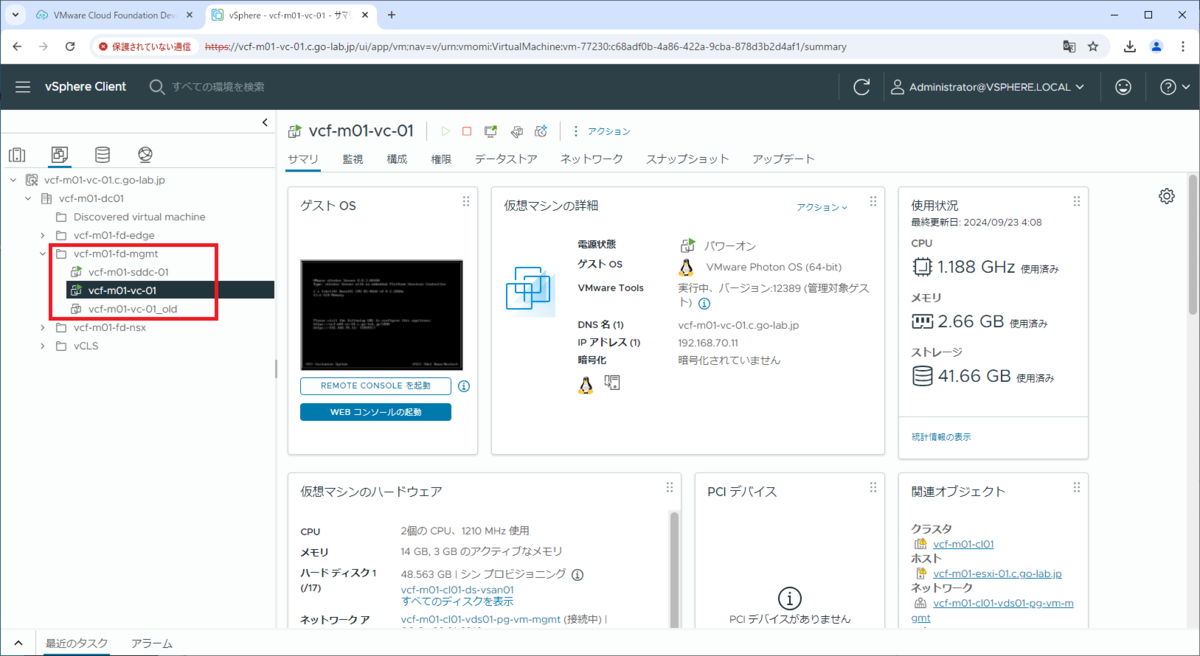Screen dimensions: 1200x656
Task: Open 最近のタスク bottom tab
Action: click(75, 643)
